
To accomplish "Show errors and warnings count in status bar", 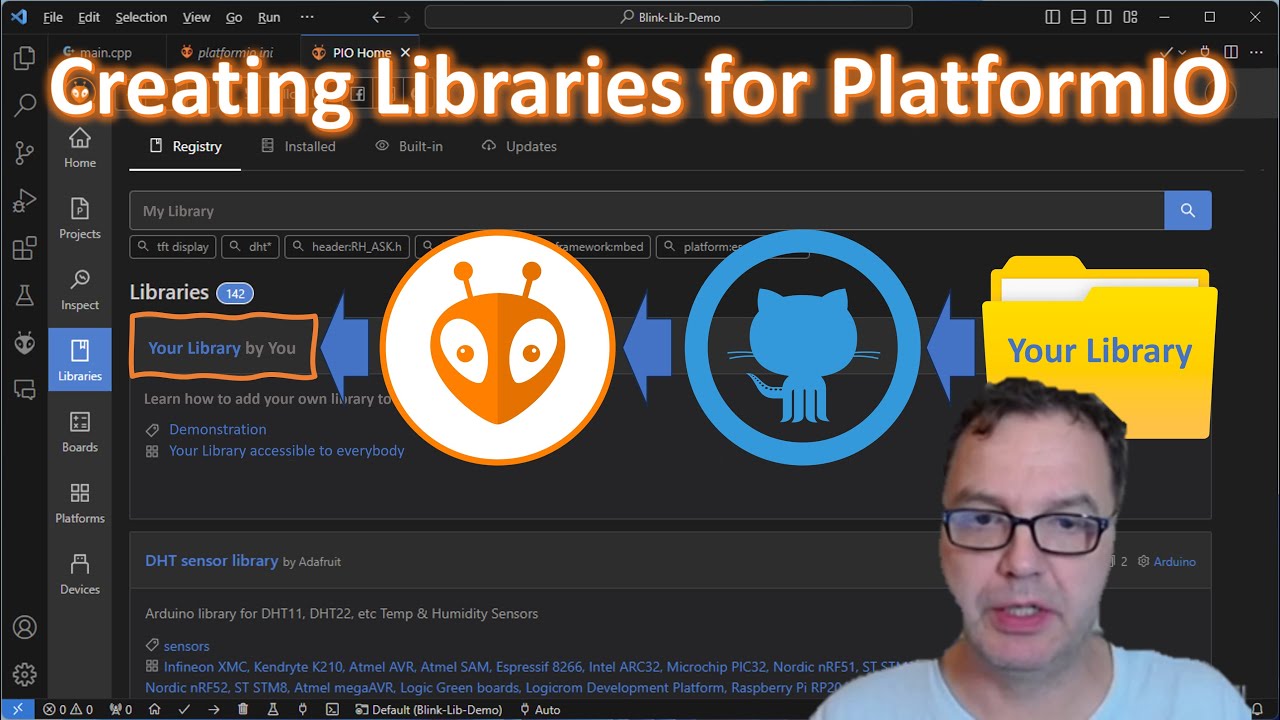I will [x=68, y=709].
